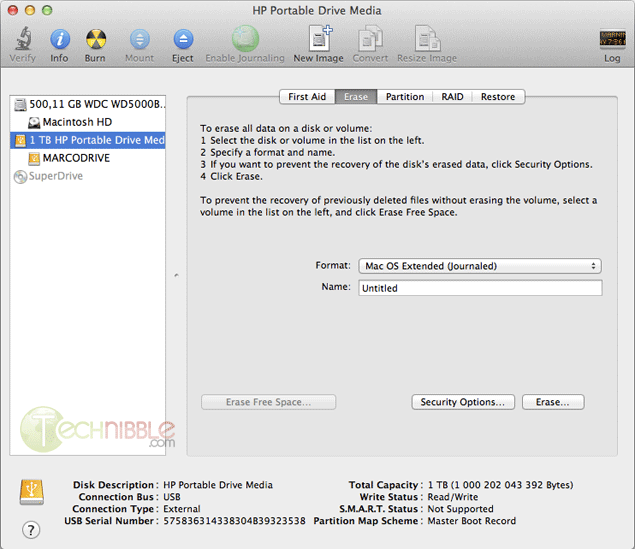Click the help question mark button
The image size is (635, 549).
[31, 530]
